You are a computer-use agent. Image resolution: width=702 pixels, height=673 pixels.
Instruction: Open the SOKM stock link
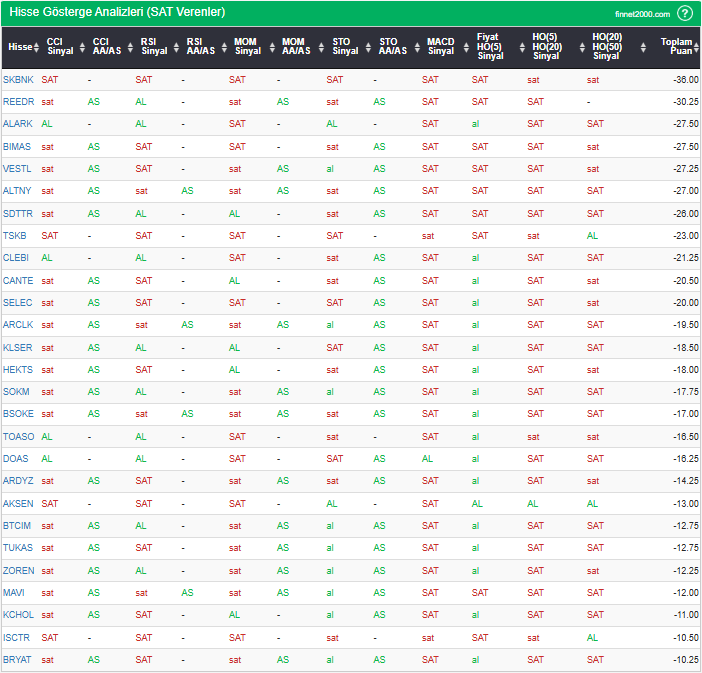(16, 392)
